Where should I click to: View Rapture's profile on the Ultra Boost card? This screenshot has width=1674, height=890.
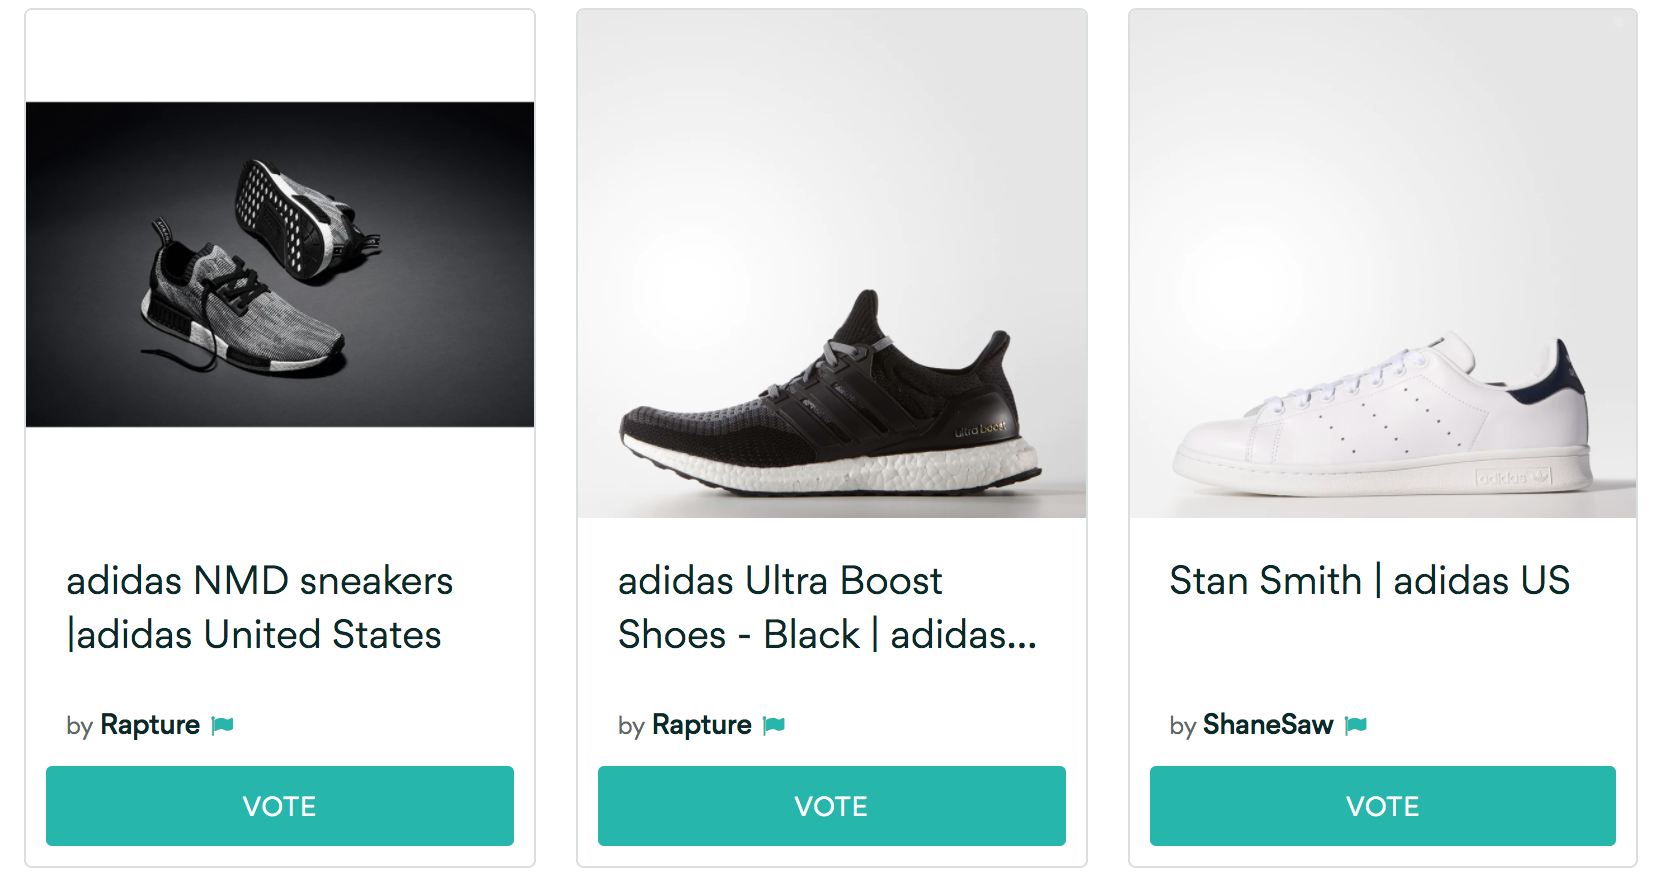(701, 725)
